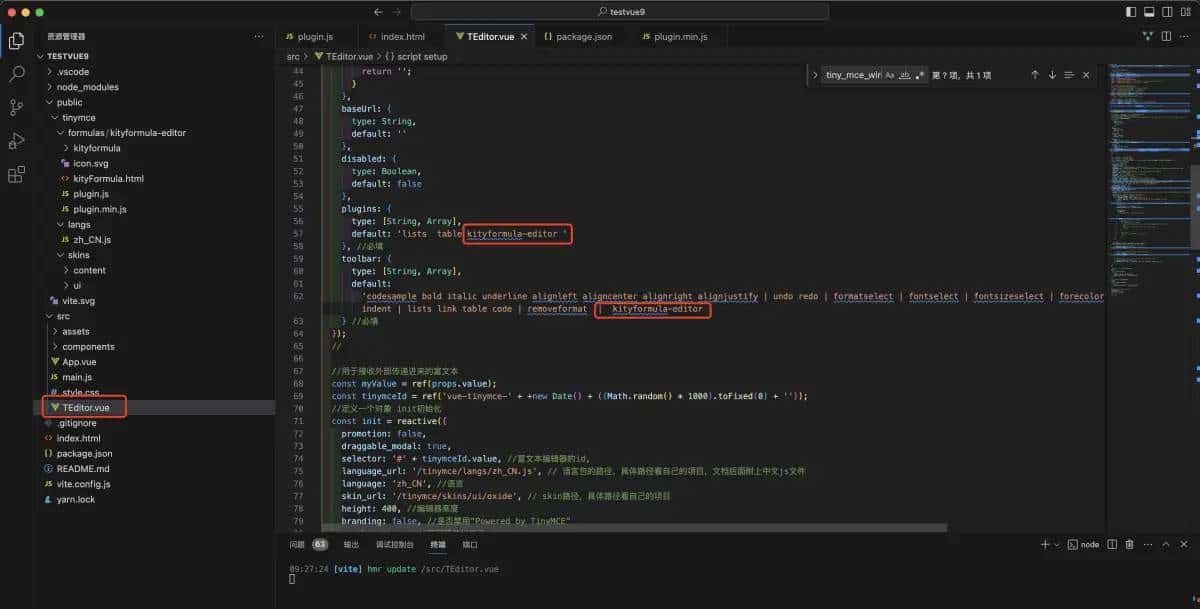Open the Run and Debug view
This screenshot has width=1200, height=609.
16,140
